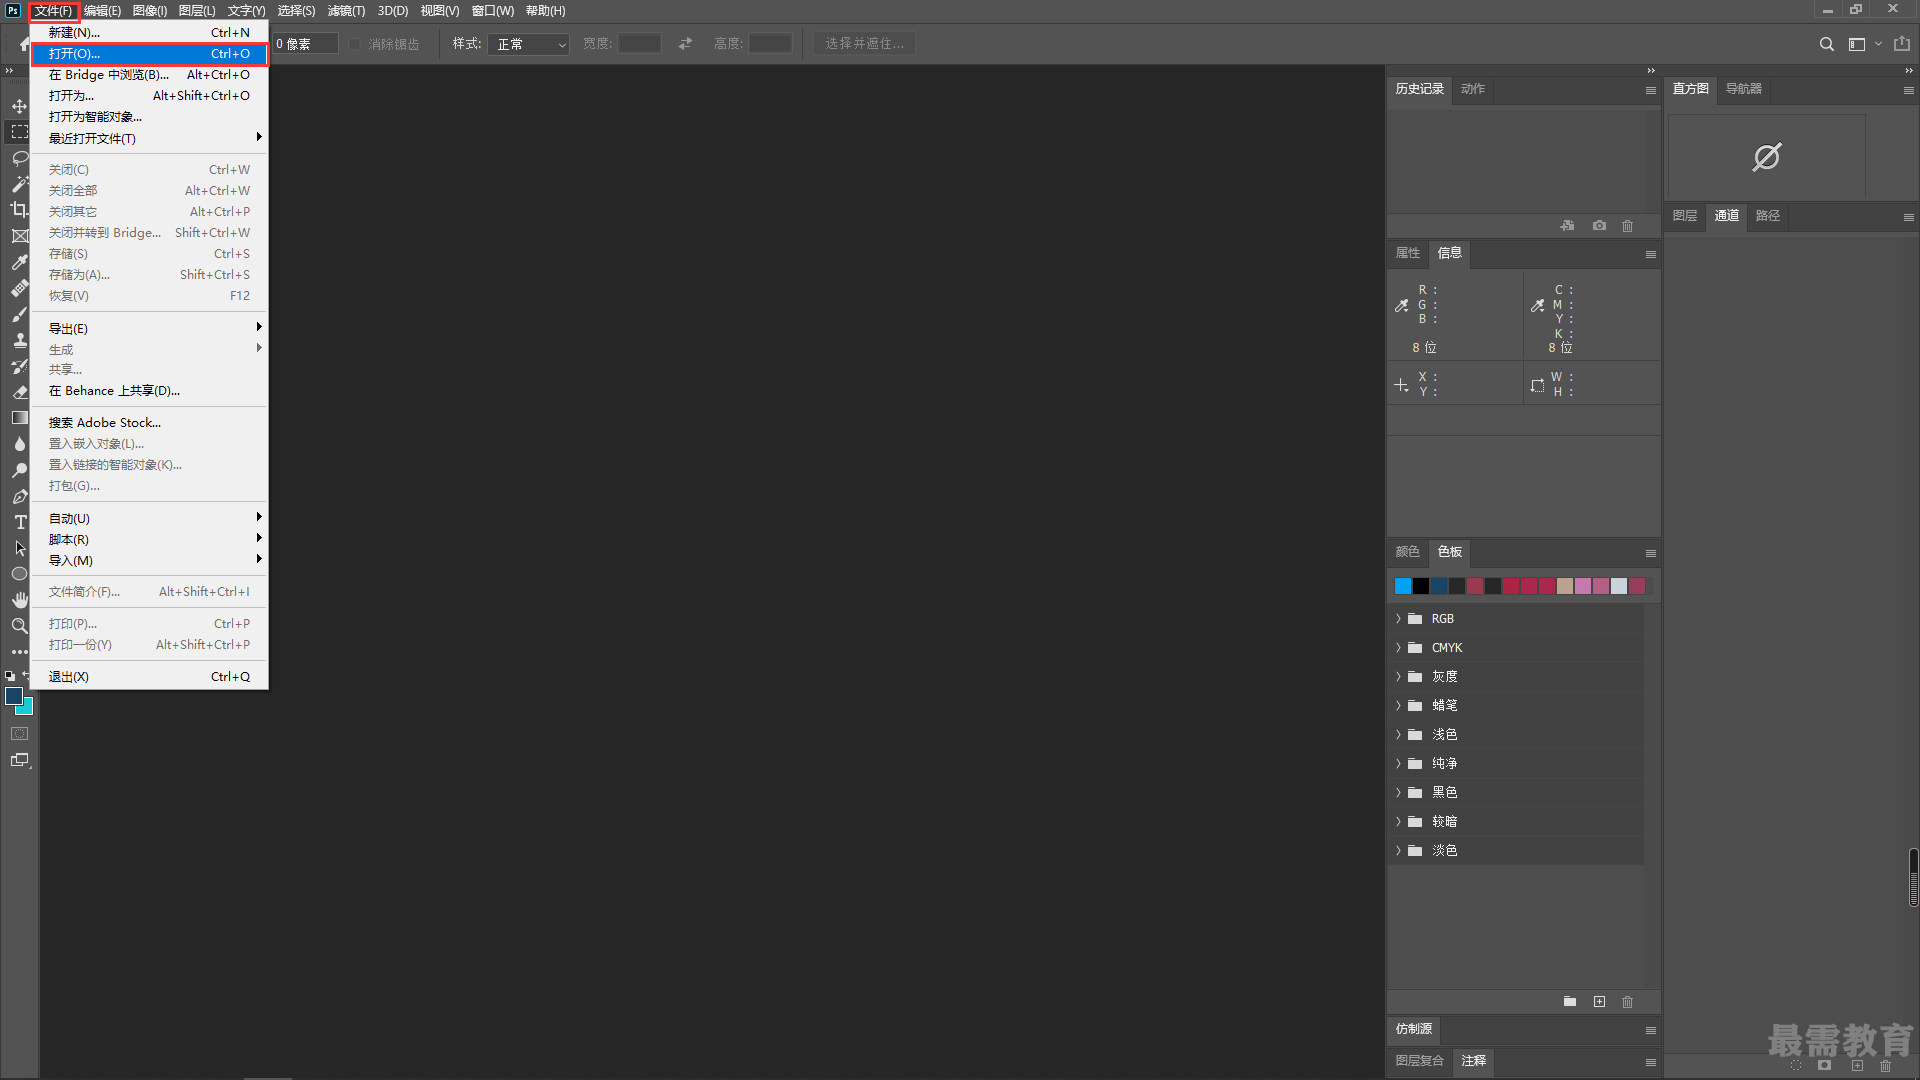Select the Brush tool
1920x1080 pixels.
(x=19, y=314)
